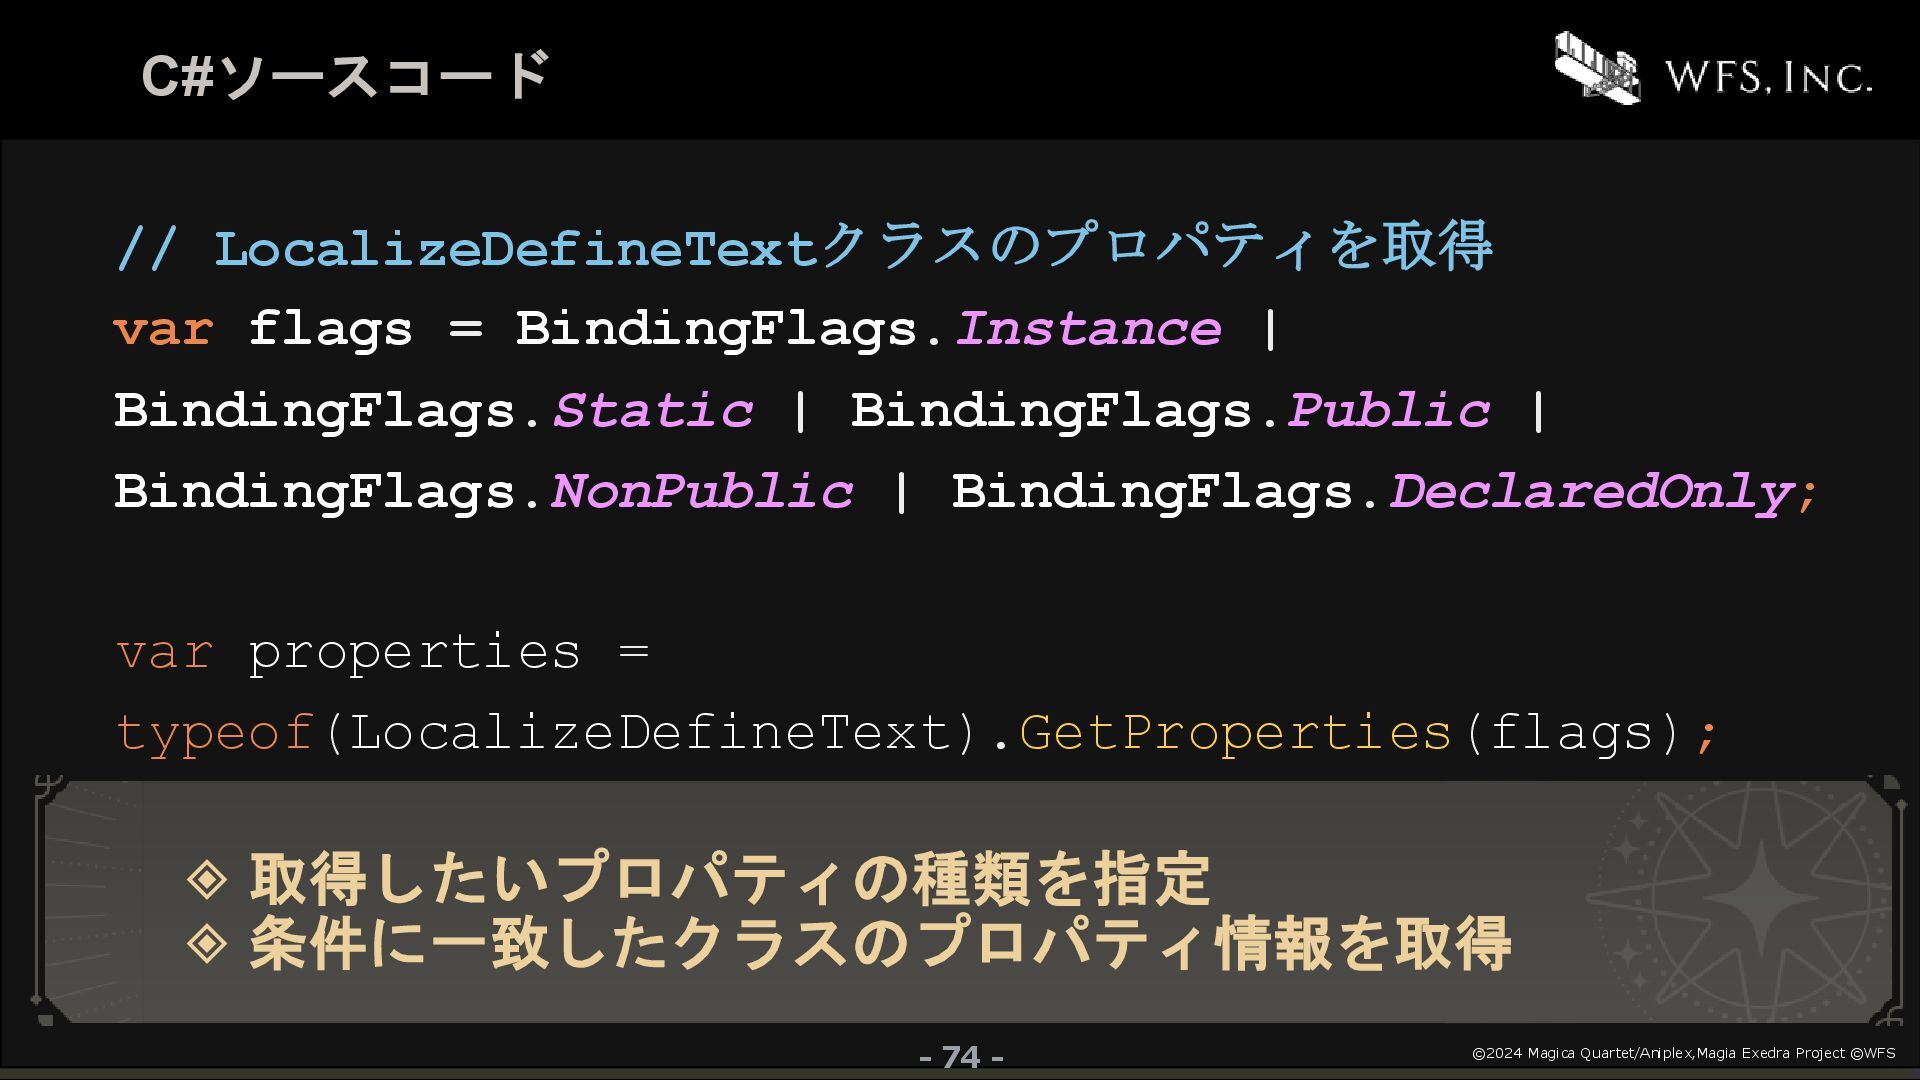Click the WFS, INC. company name
Viewport: 1920px width, 1080px height.
tap(1767, 77)
